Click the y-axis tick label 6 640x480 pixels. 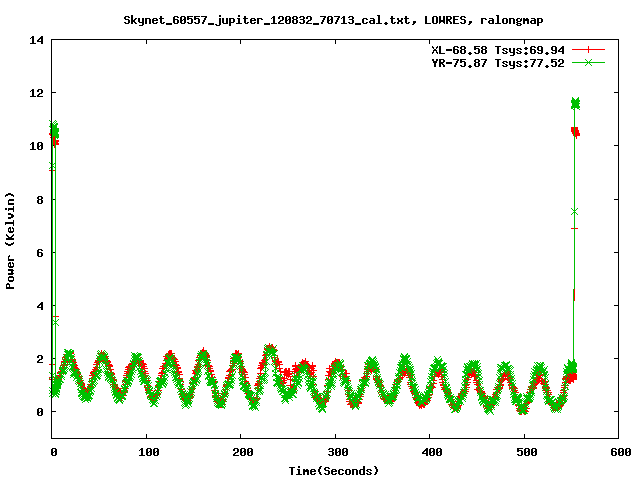click(40, 253)
